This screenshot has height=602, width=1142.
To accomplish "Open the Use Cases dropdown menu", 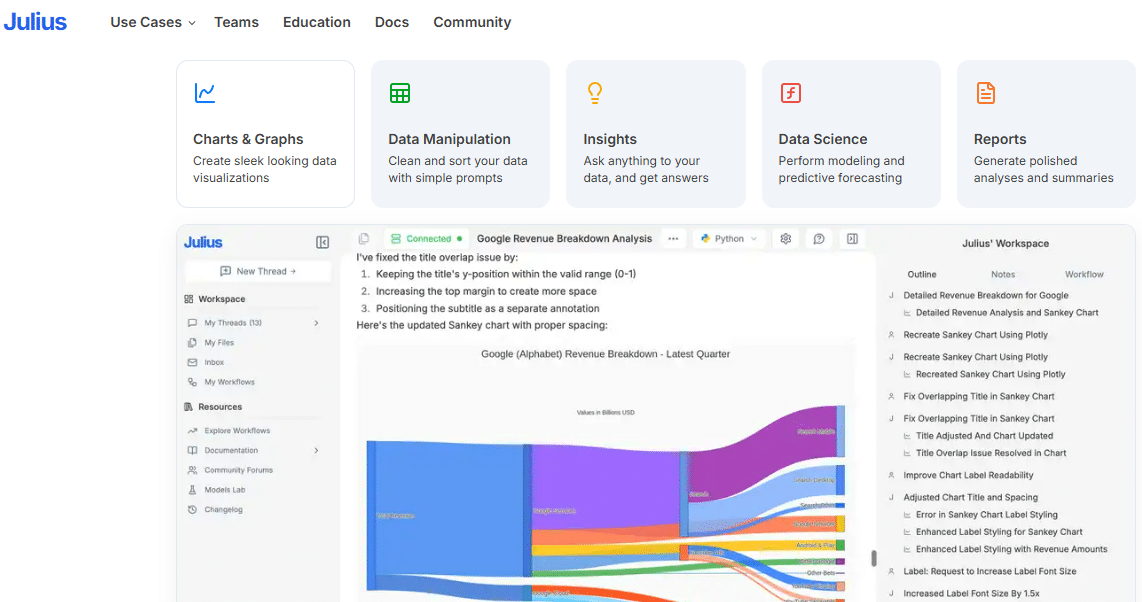I will (153, 23).
